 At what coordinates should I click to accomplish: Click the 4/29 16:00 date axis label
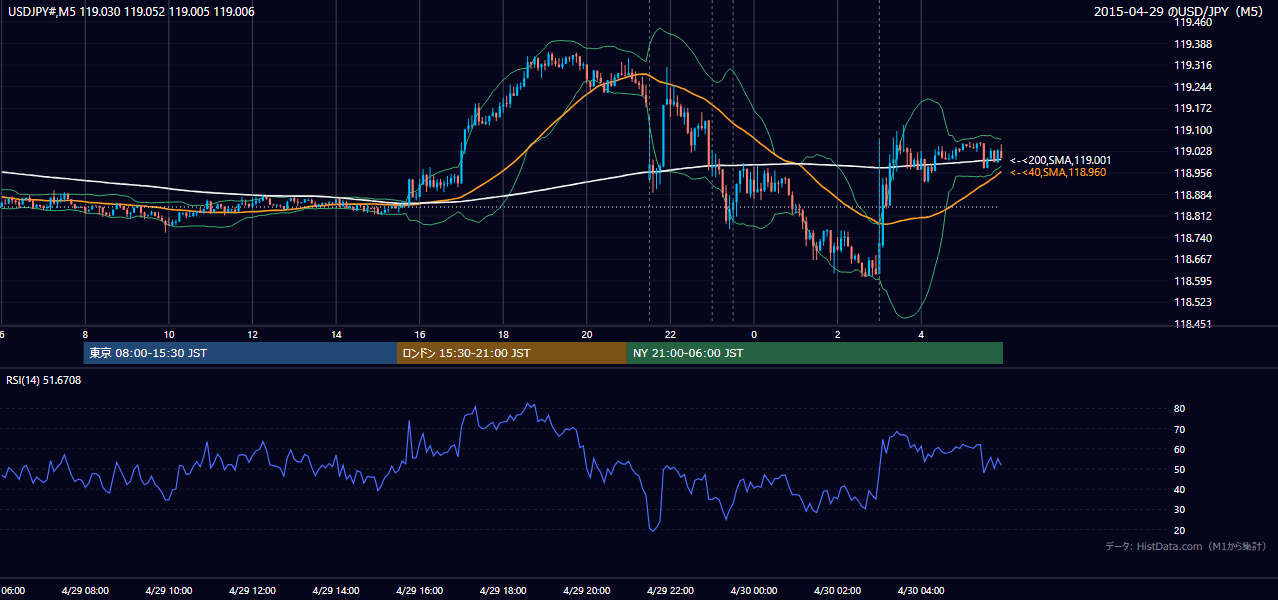pyautogui.click(x=420, y=591)
